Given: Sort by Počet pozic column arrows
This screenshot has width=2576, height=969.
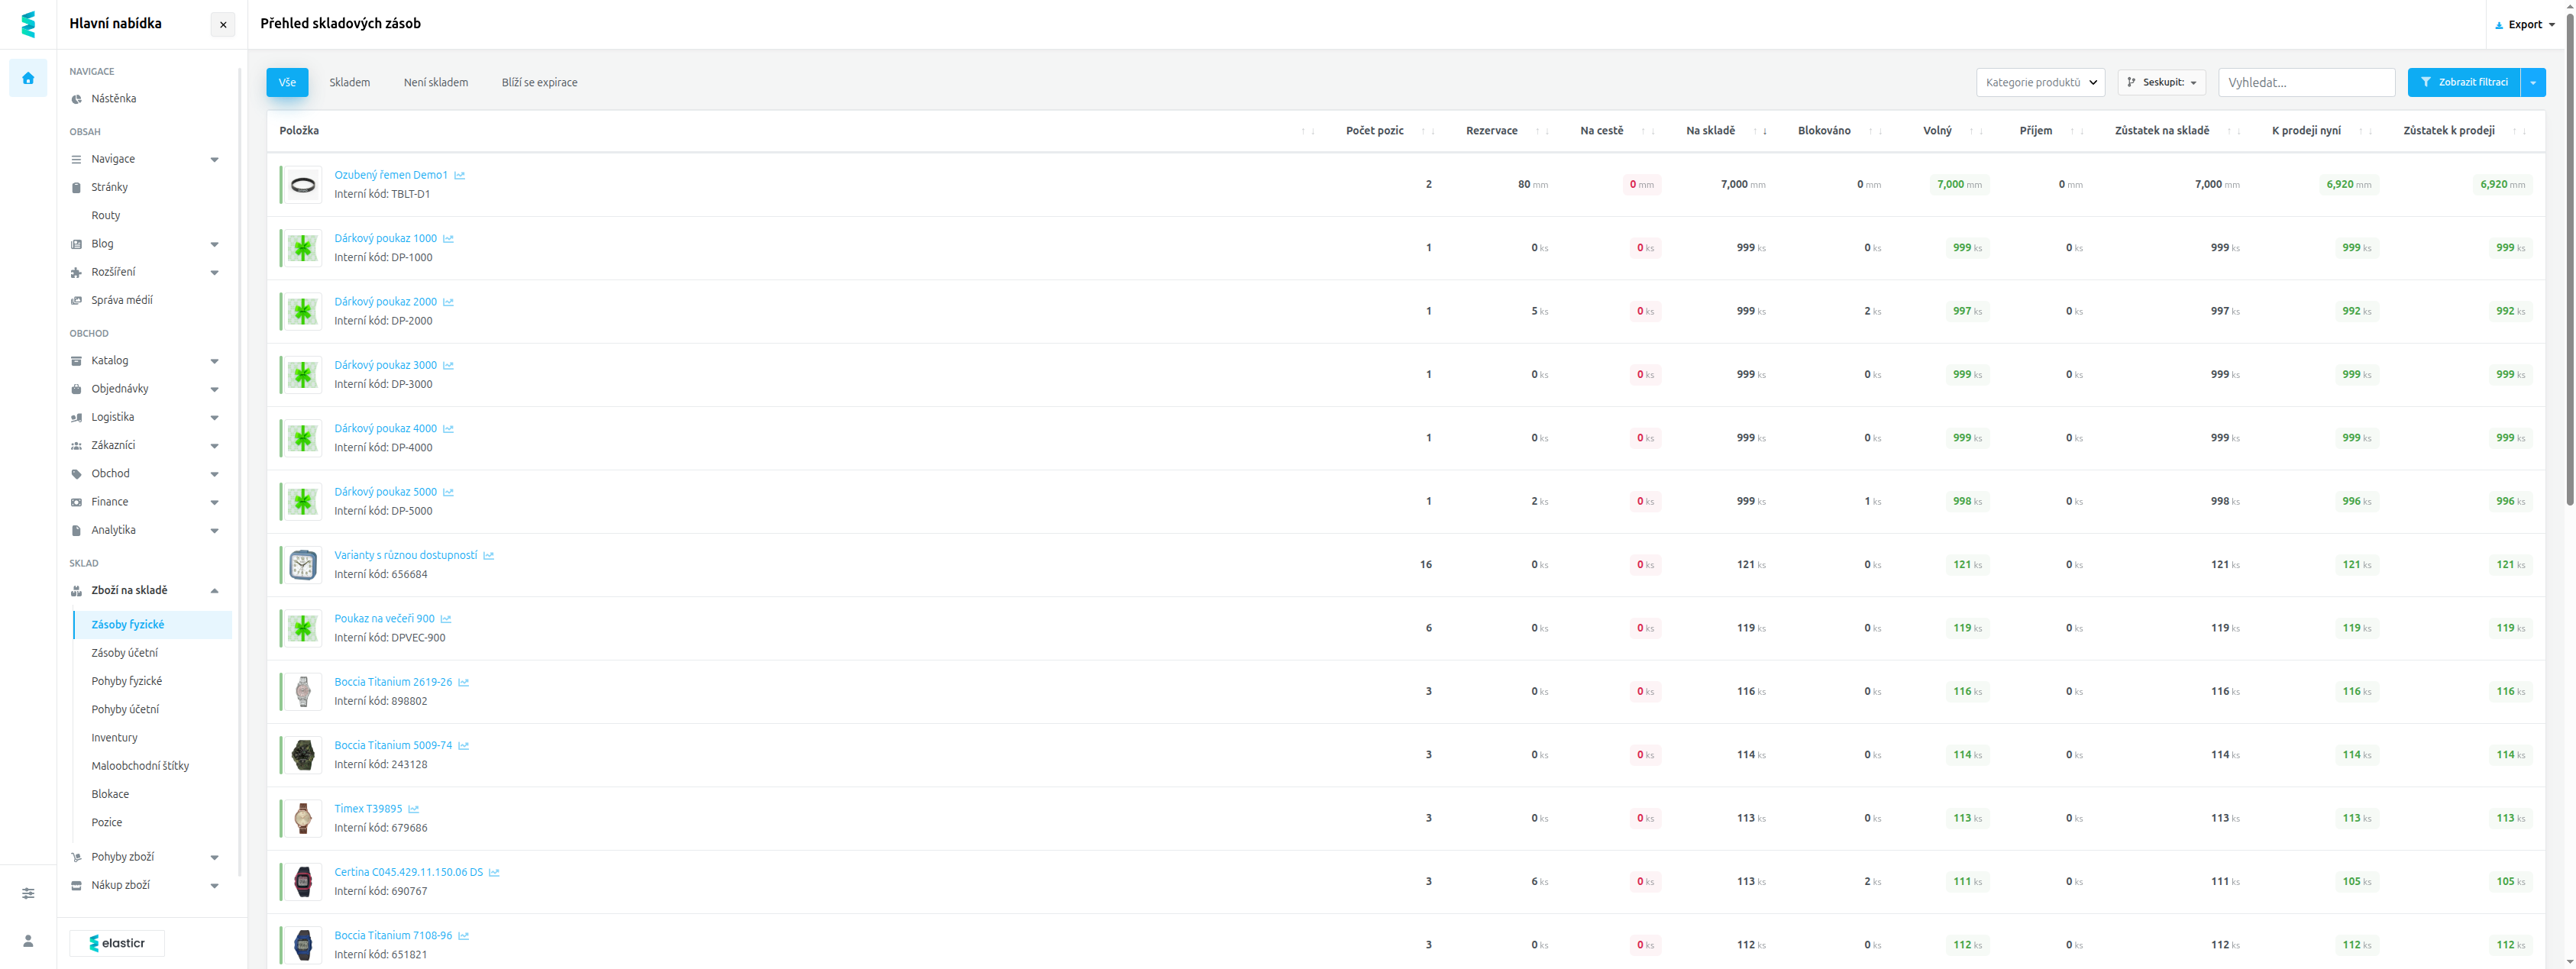Looking at the screenshot, I should (1428, 131).
